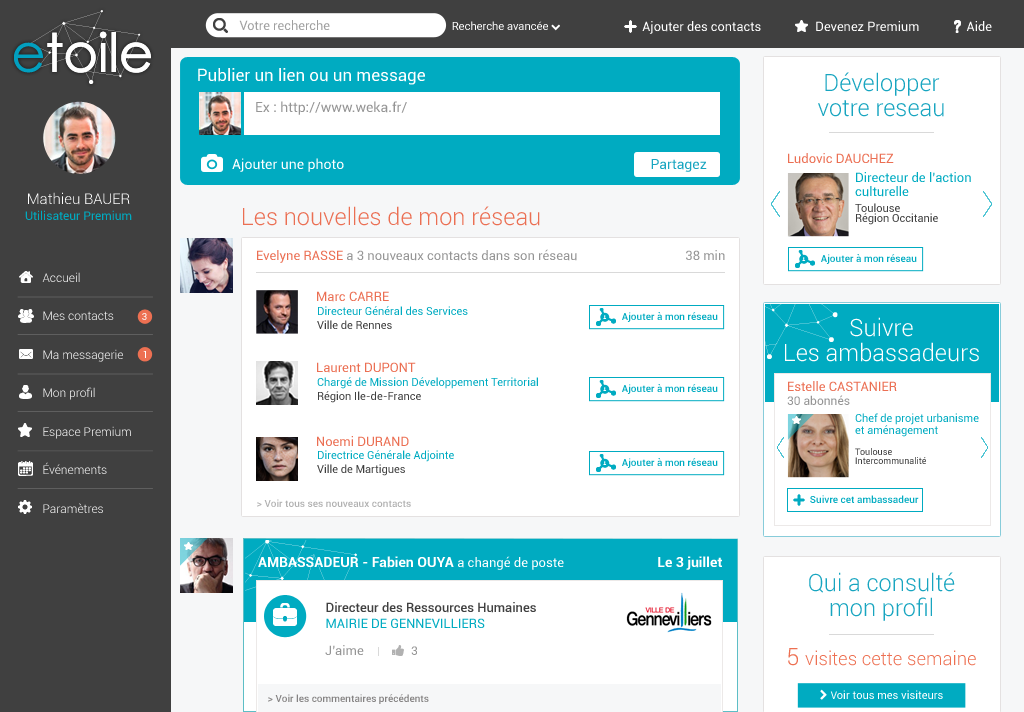The image size is (1024, 712).
Task: Click the briefcase icon in Fabien's post
Action: click(285, 616)
